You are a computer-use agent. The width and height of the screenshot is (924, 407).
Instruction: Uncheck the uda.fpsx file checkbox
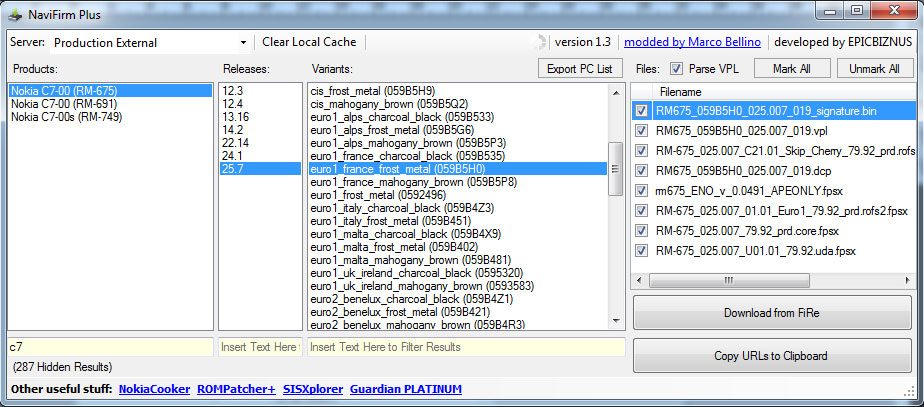[642, 251]
